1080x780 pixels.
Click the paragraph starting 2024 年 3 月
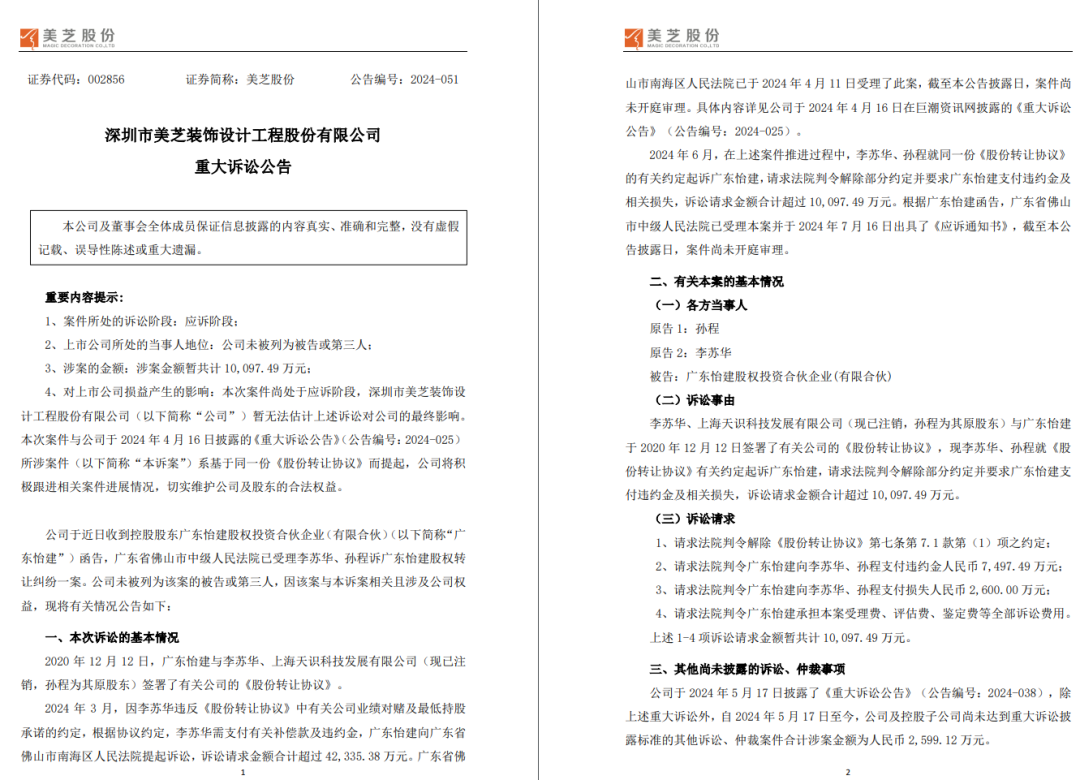click(243, 732)
